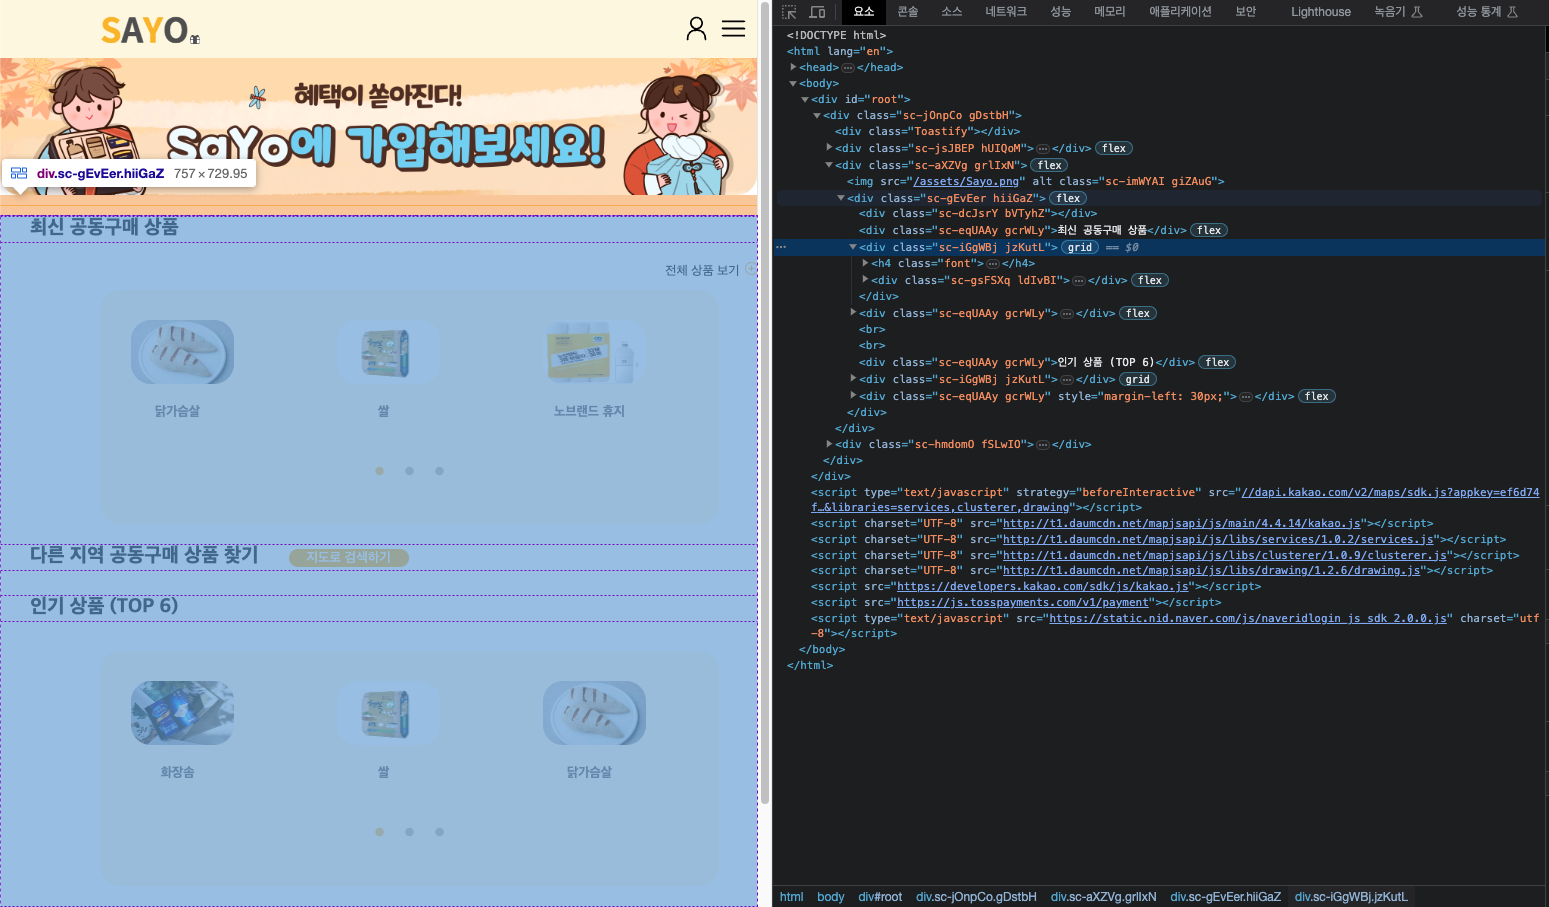1549x907 pixels.
Task: Select body in the breadcrumb bar
Action: coord(830,897)
